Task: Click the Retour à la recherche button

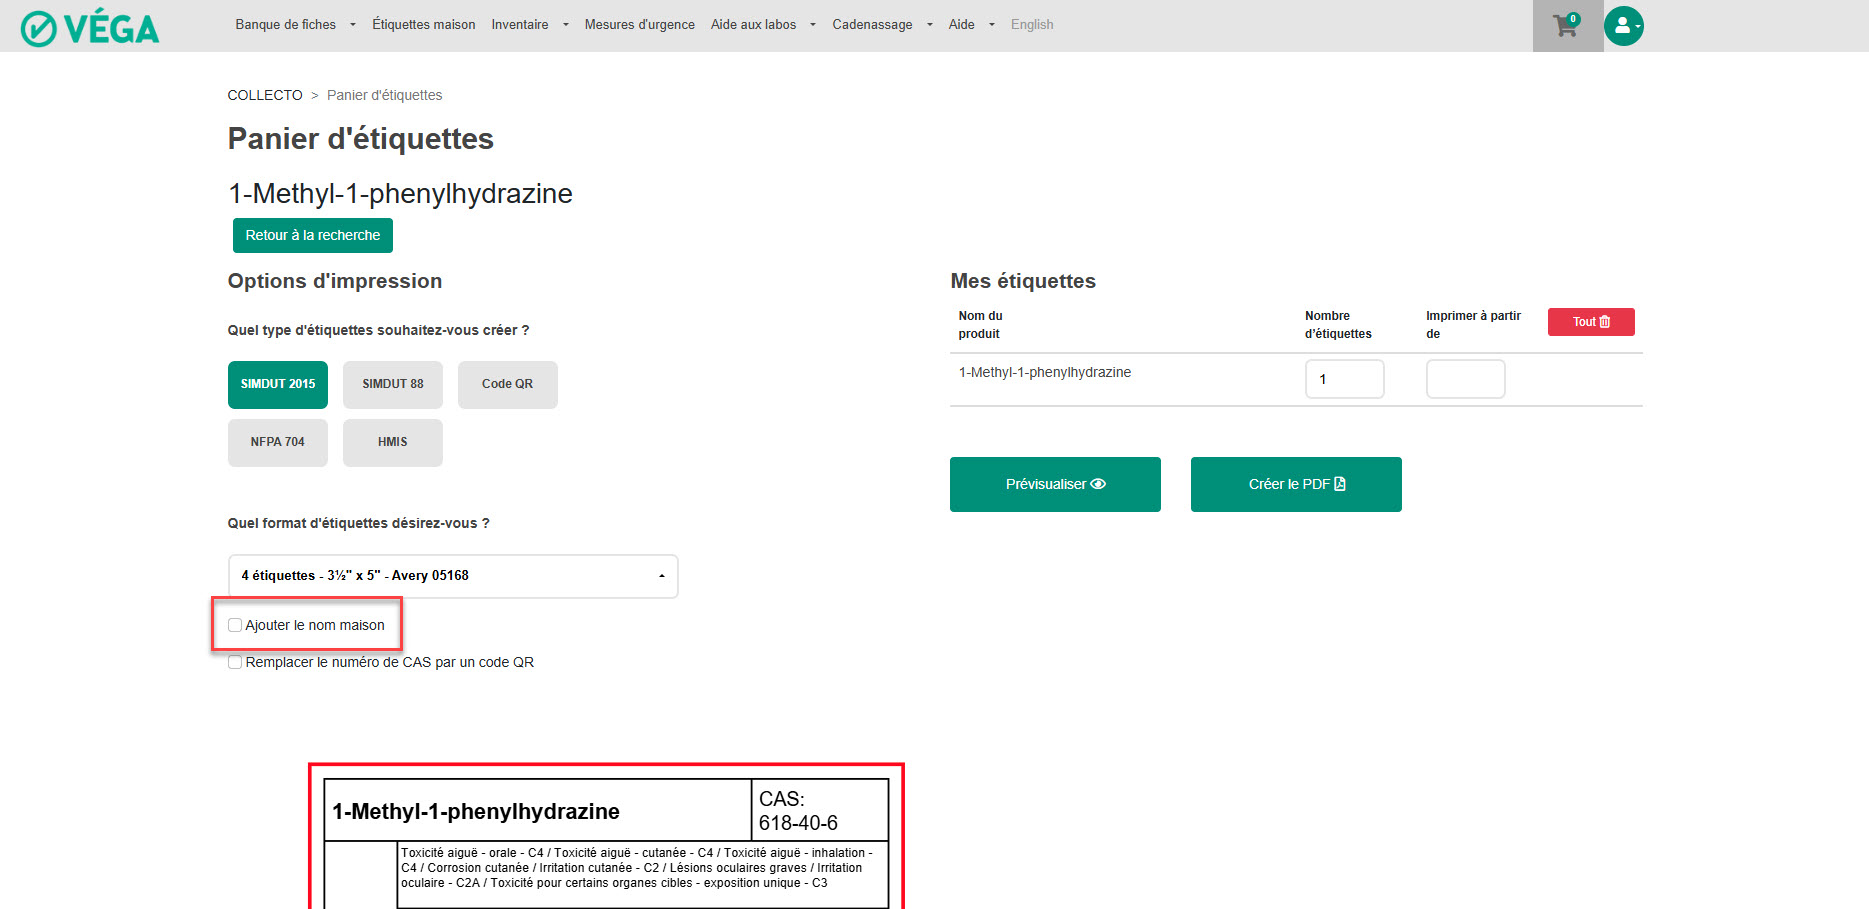Action: [312, 235]
